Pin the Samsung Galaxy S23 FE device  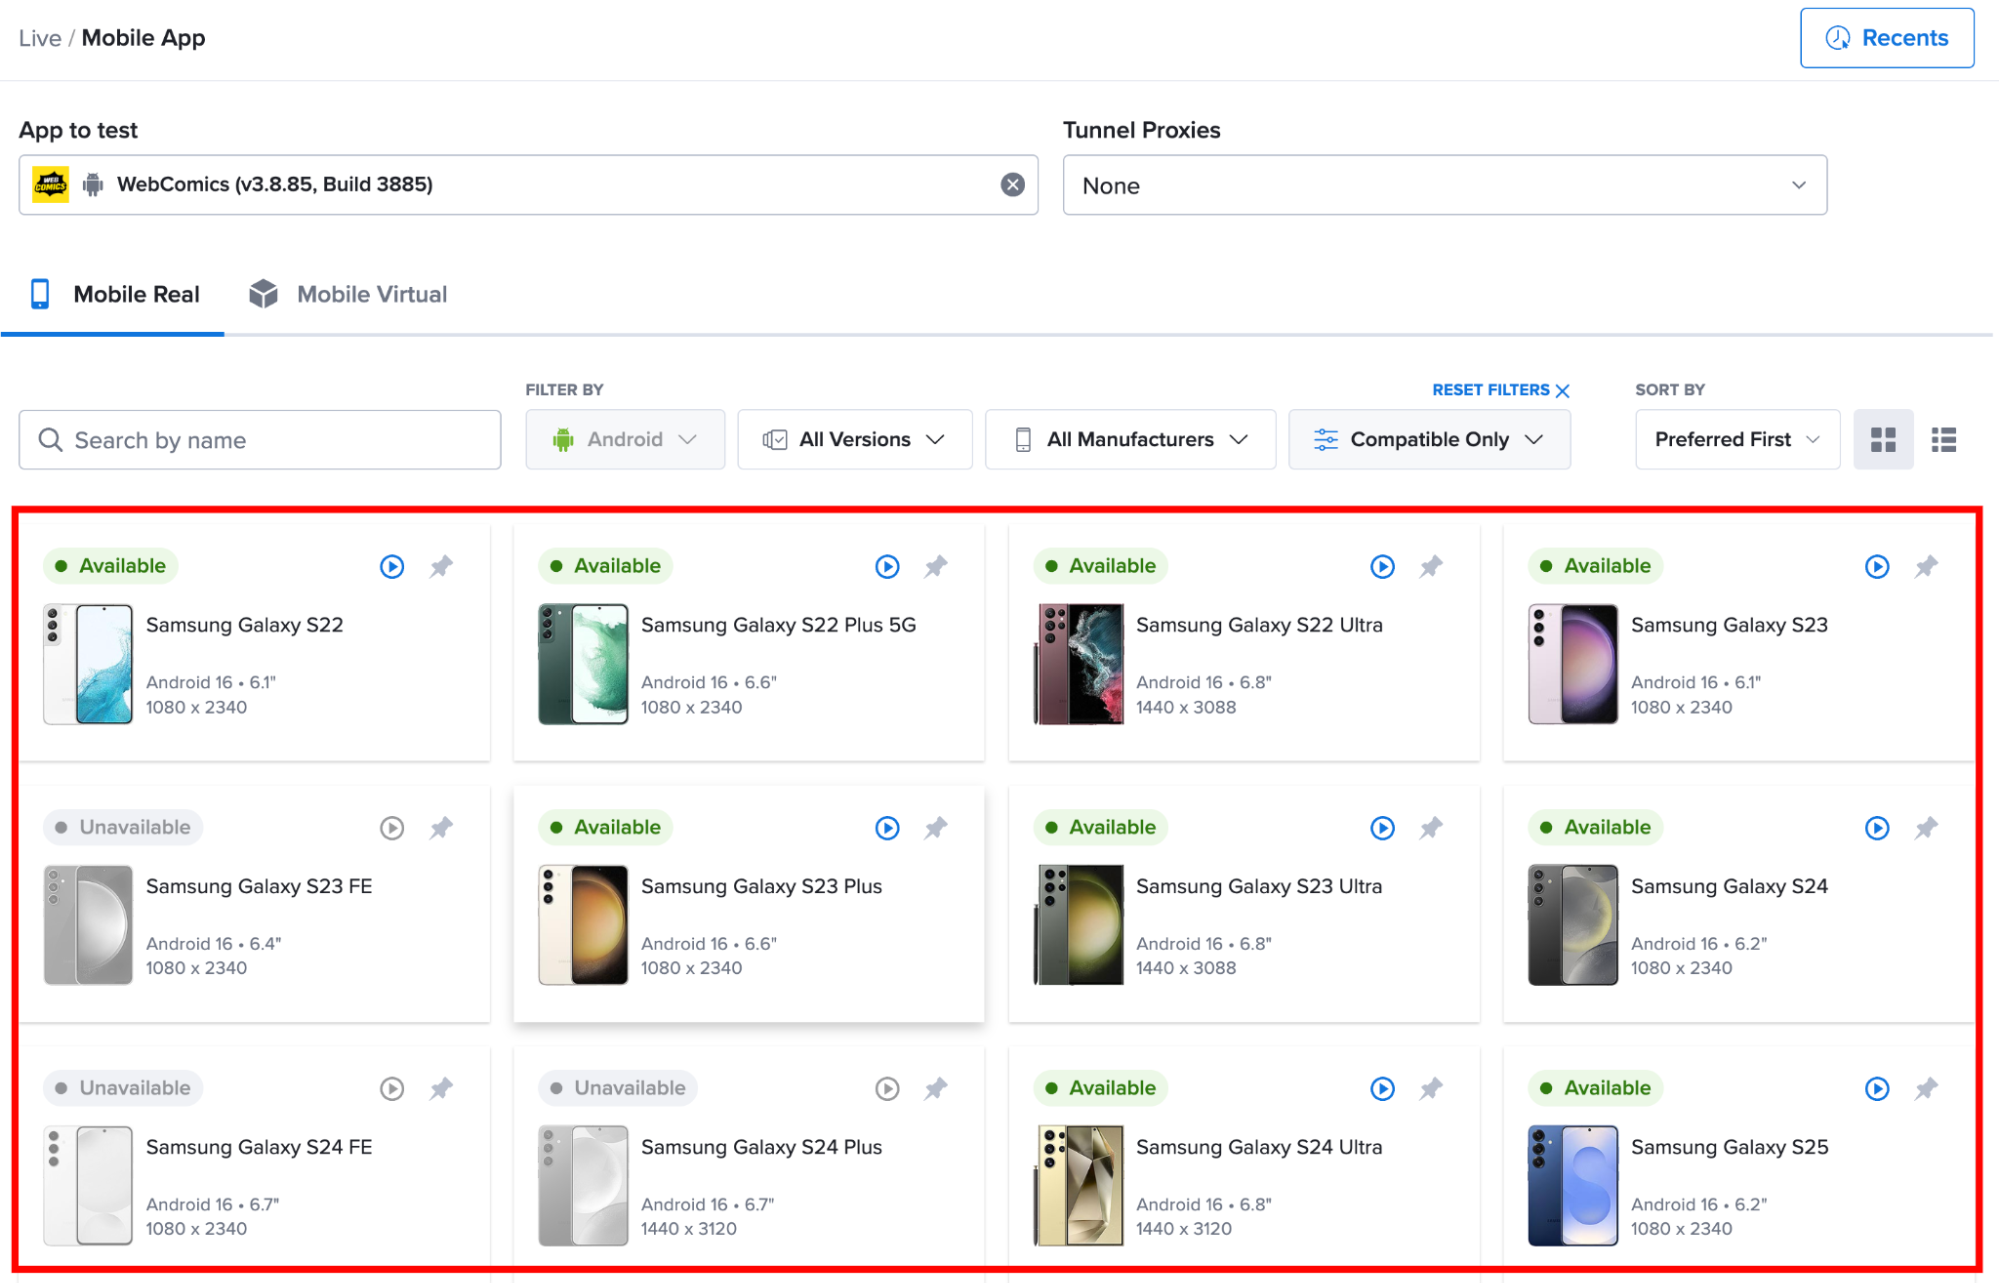[x=441, y=828]
